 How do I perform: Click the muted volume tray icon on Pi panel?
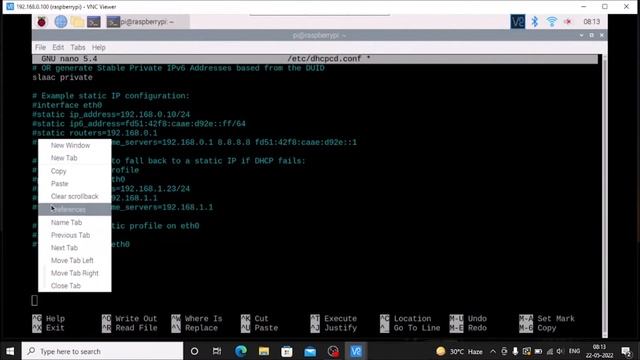tap(568, 22)
